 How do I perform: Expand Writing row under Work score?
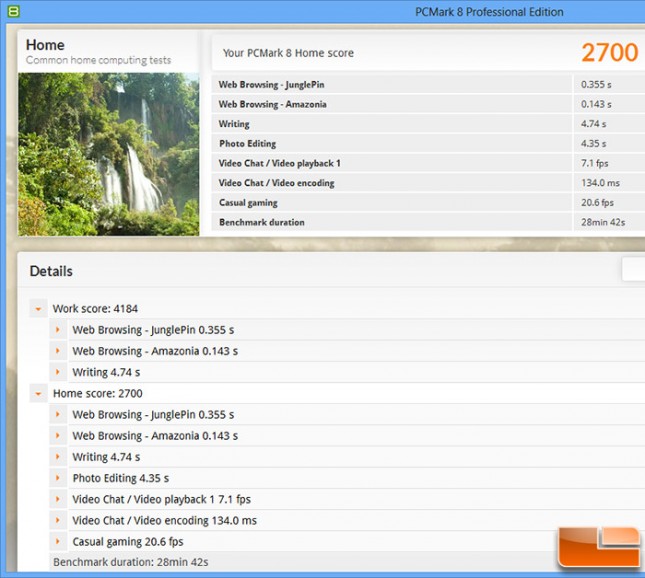[x=58, y=372]
